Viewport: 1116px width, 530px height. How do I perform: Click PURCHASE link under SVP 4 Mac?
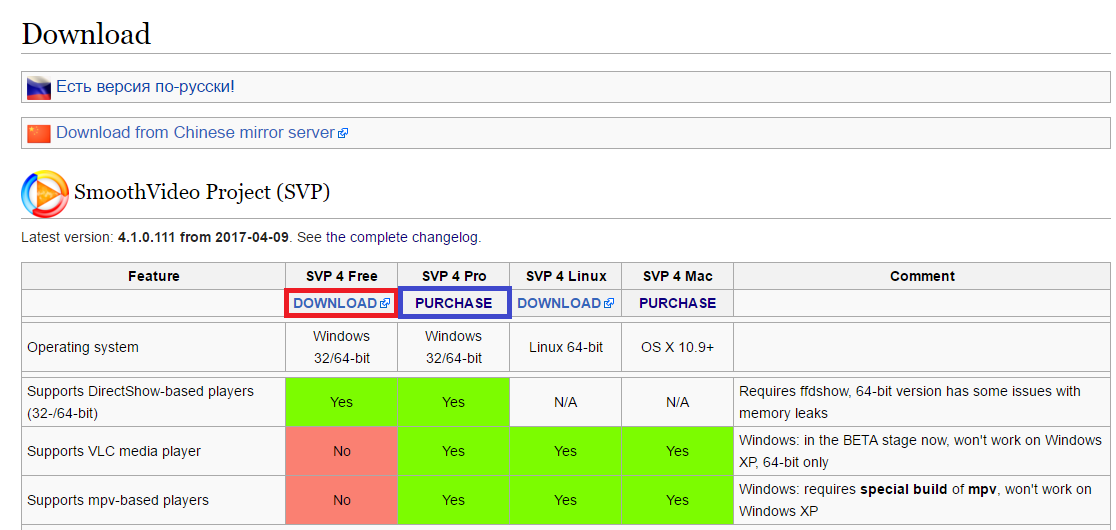pyautogui.click(x=678, y=303)
